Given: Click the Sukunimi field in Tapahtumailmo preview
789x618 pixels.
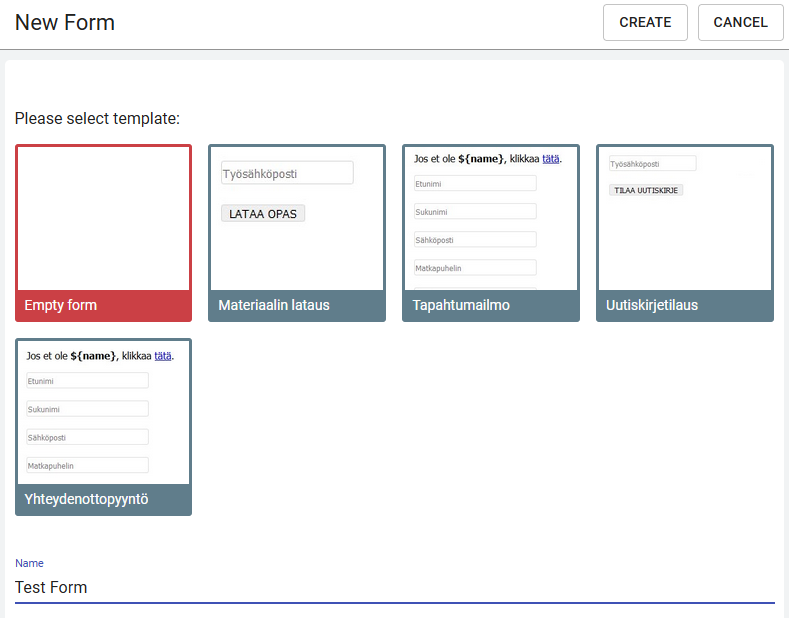Looking at the screenshot, I should 475,211.
